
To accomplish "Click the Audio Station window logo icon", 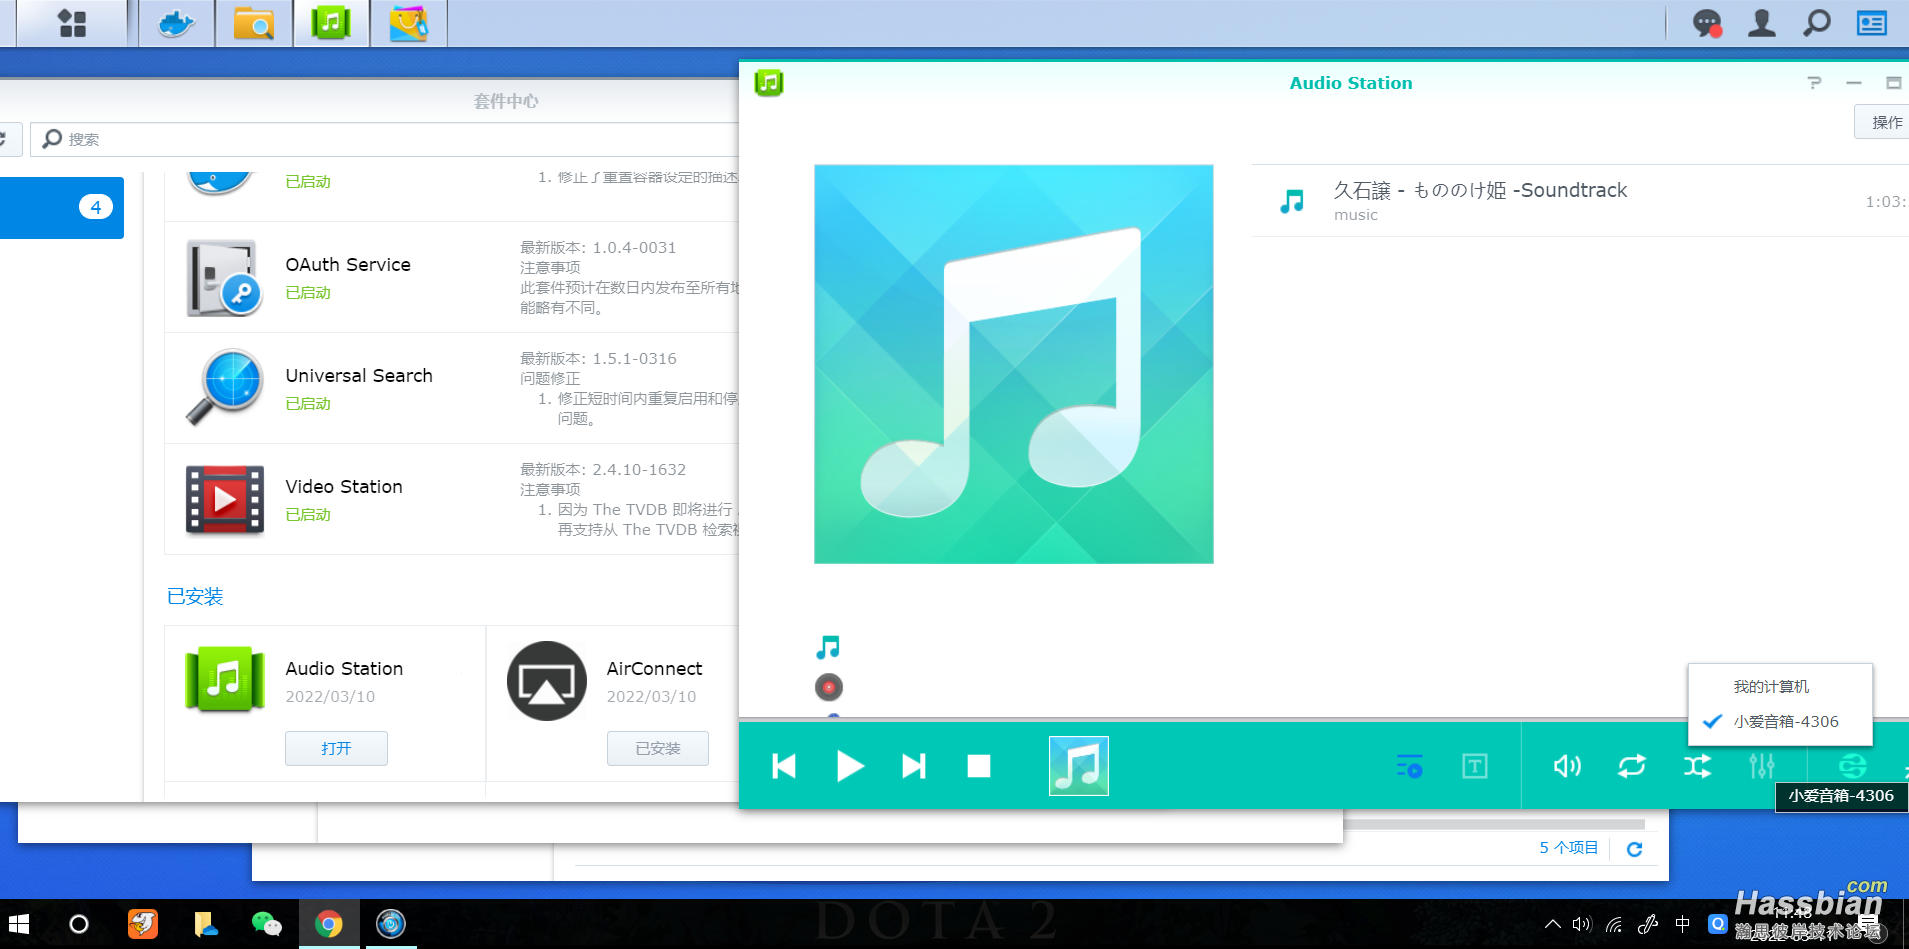I will coord(769,83).
